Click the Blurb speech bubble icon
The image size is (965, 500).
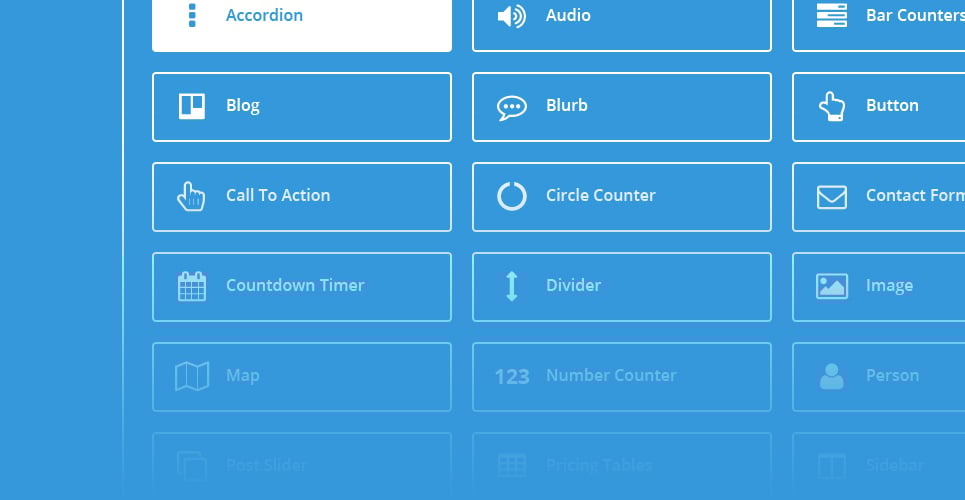tap(511, 107)
